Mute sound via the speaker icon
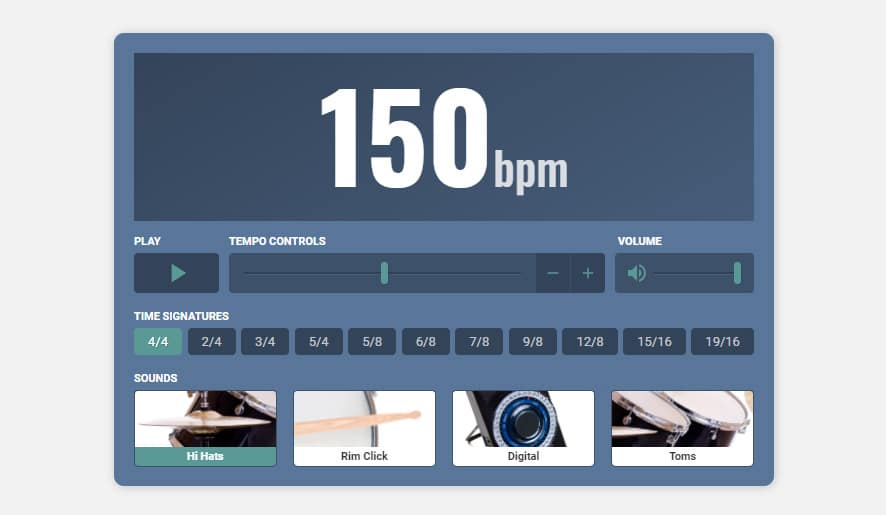Image resolution: width=886 pixels, height=515 pixels. [x=636, y=273]
